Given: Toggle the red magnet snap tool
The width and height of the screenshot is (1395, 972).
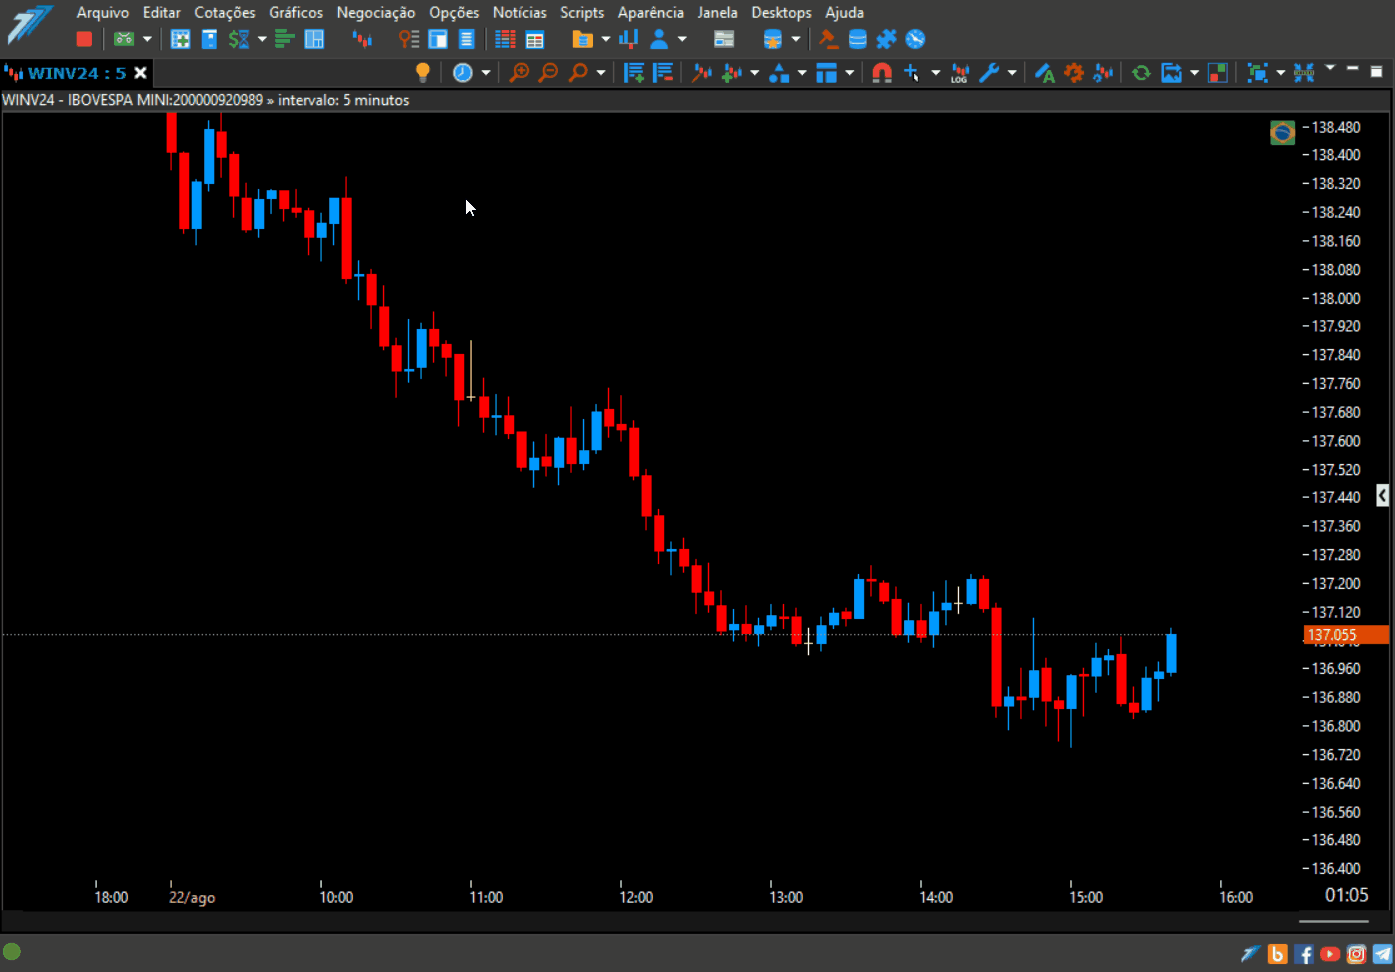Looking at the screenshot, I should (x=882, y=72).
